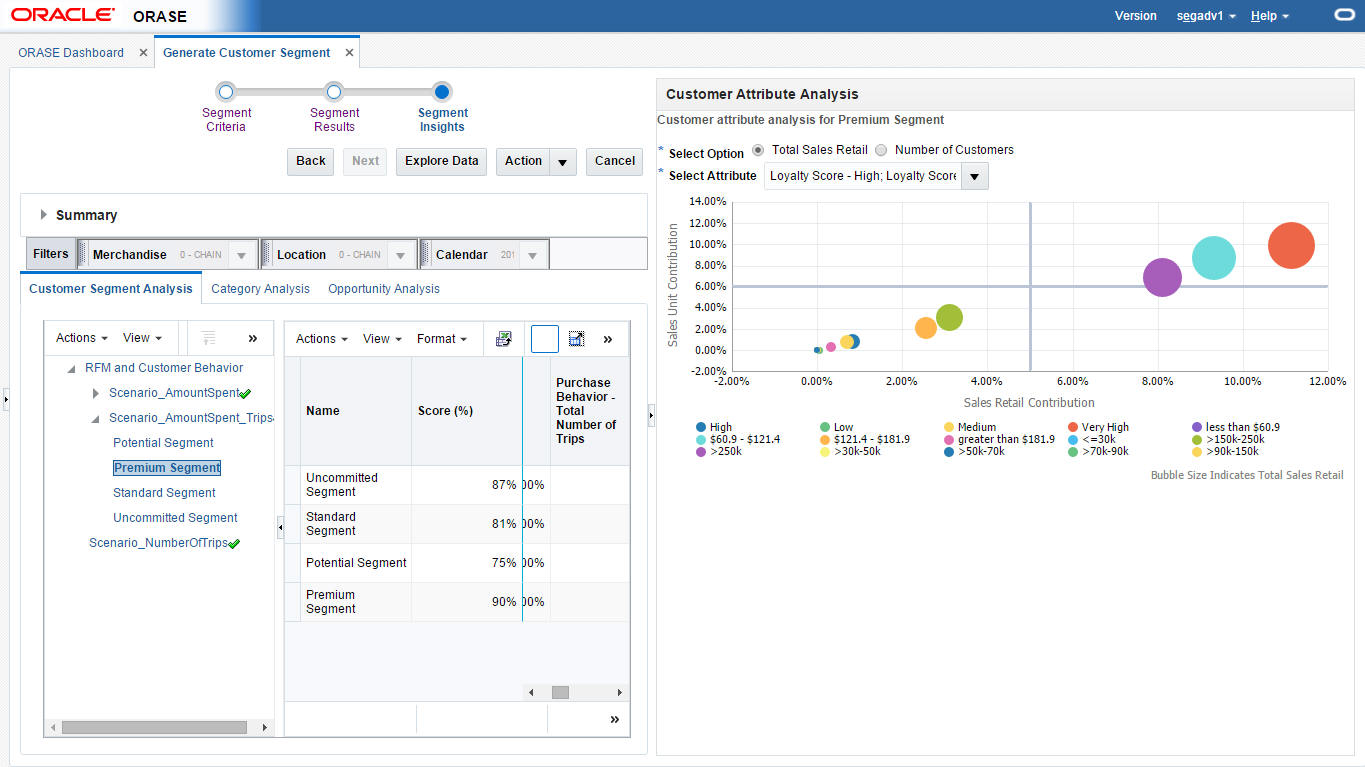
Task: Expand the Summary section
Action: [44, 215]
